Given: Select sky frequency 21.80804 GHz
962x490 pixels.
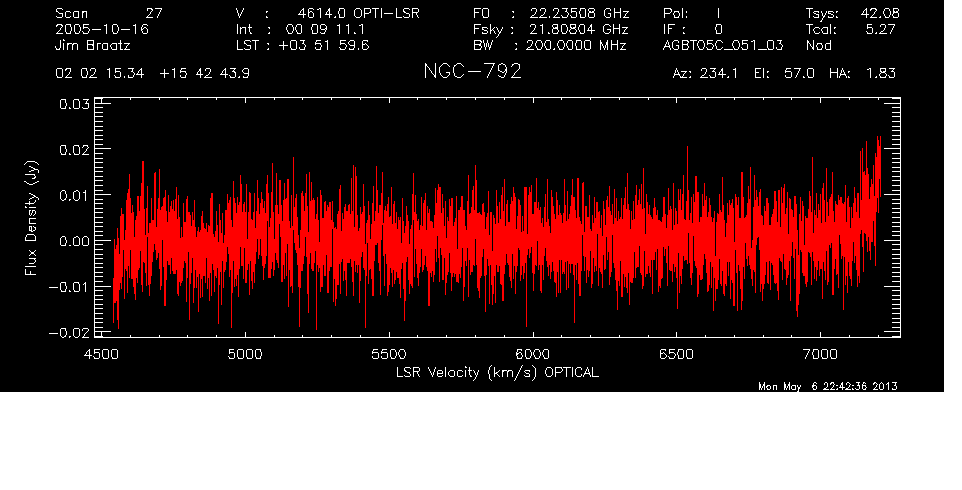Looking at the screenshot, I should (579, 29).
